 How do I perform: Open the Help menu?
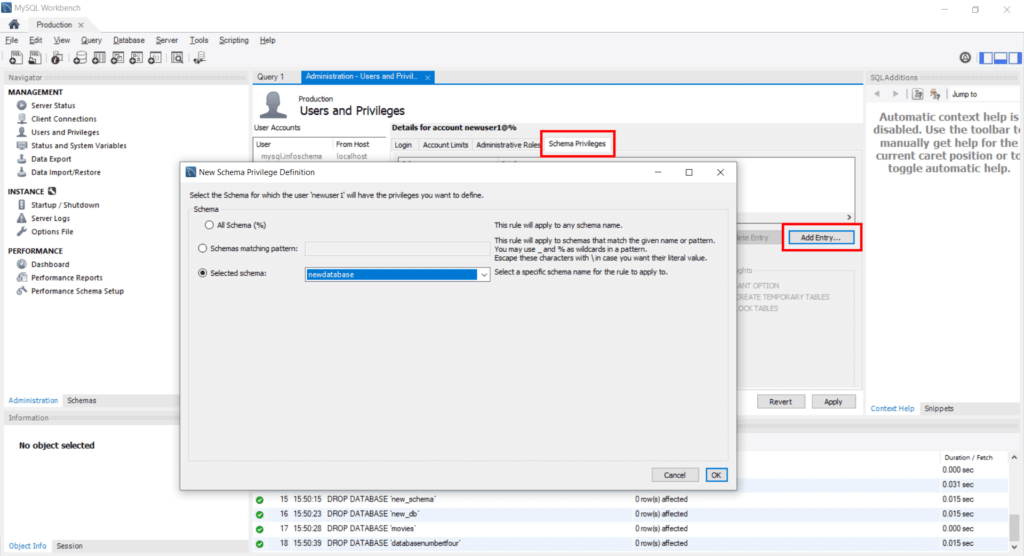tap(267, 41)
